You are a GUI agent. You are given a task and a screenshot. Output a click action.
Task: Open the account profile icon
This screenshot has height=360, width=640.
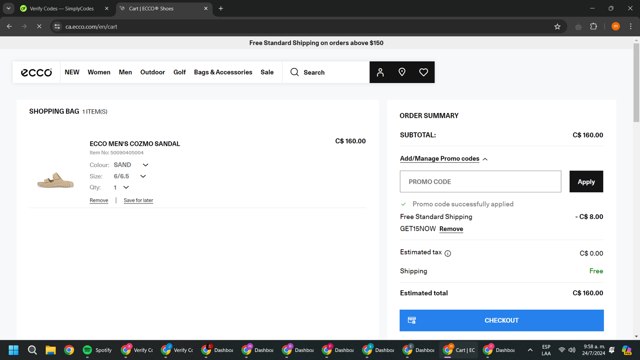click(x=380, y=72)
